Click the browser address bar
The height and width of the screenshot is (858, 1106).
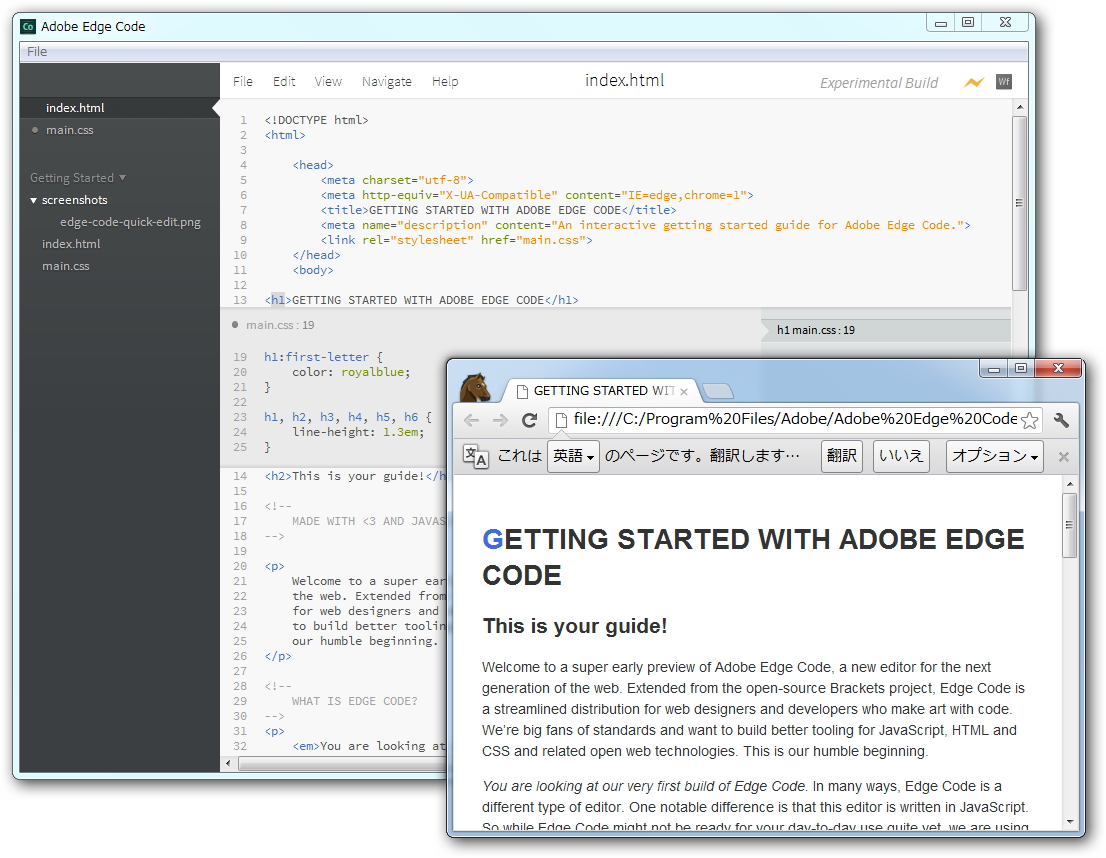point(794,420)
